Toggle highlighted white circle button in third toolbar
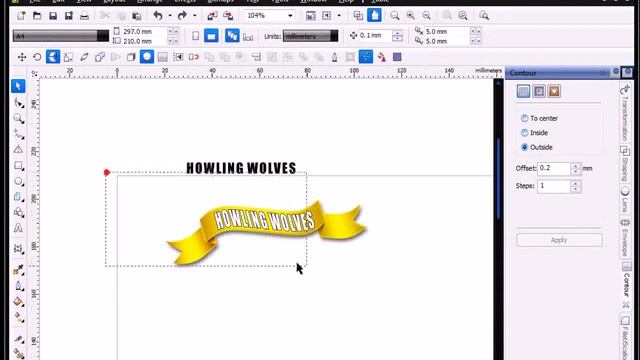The image size is (640, 360). click(147, 57)
